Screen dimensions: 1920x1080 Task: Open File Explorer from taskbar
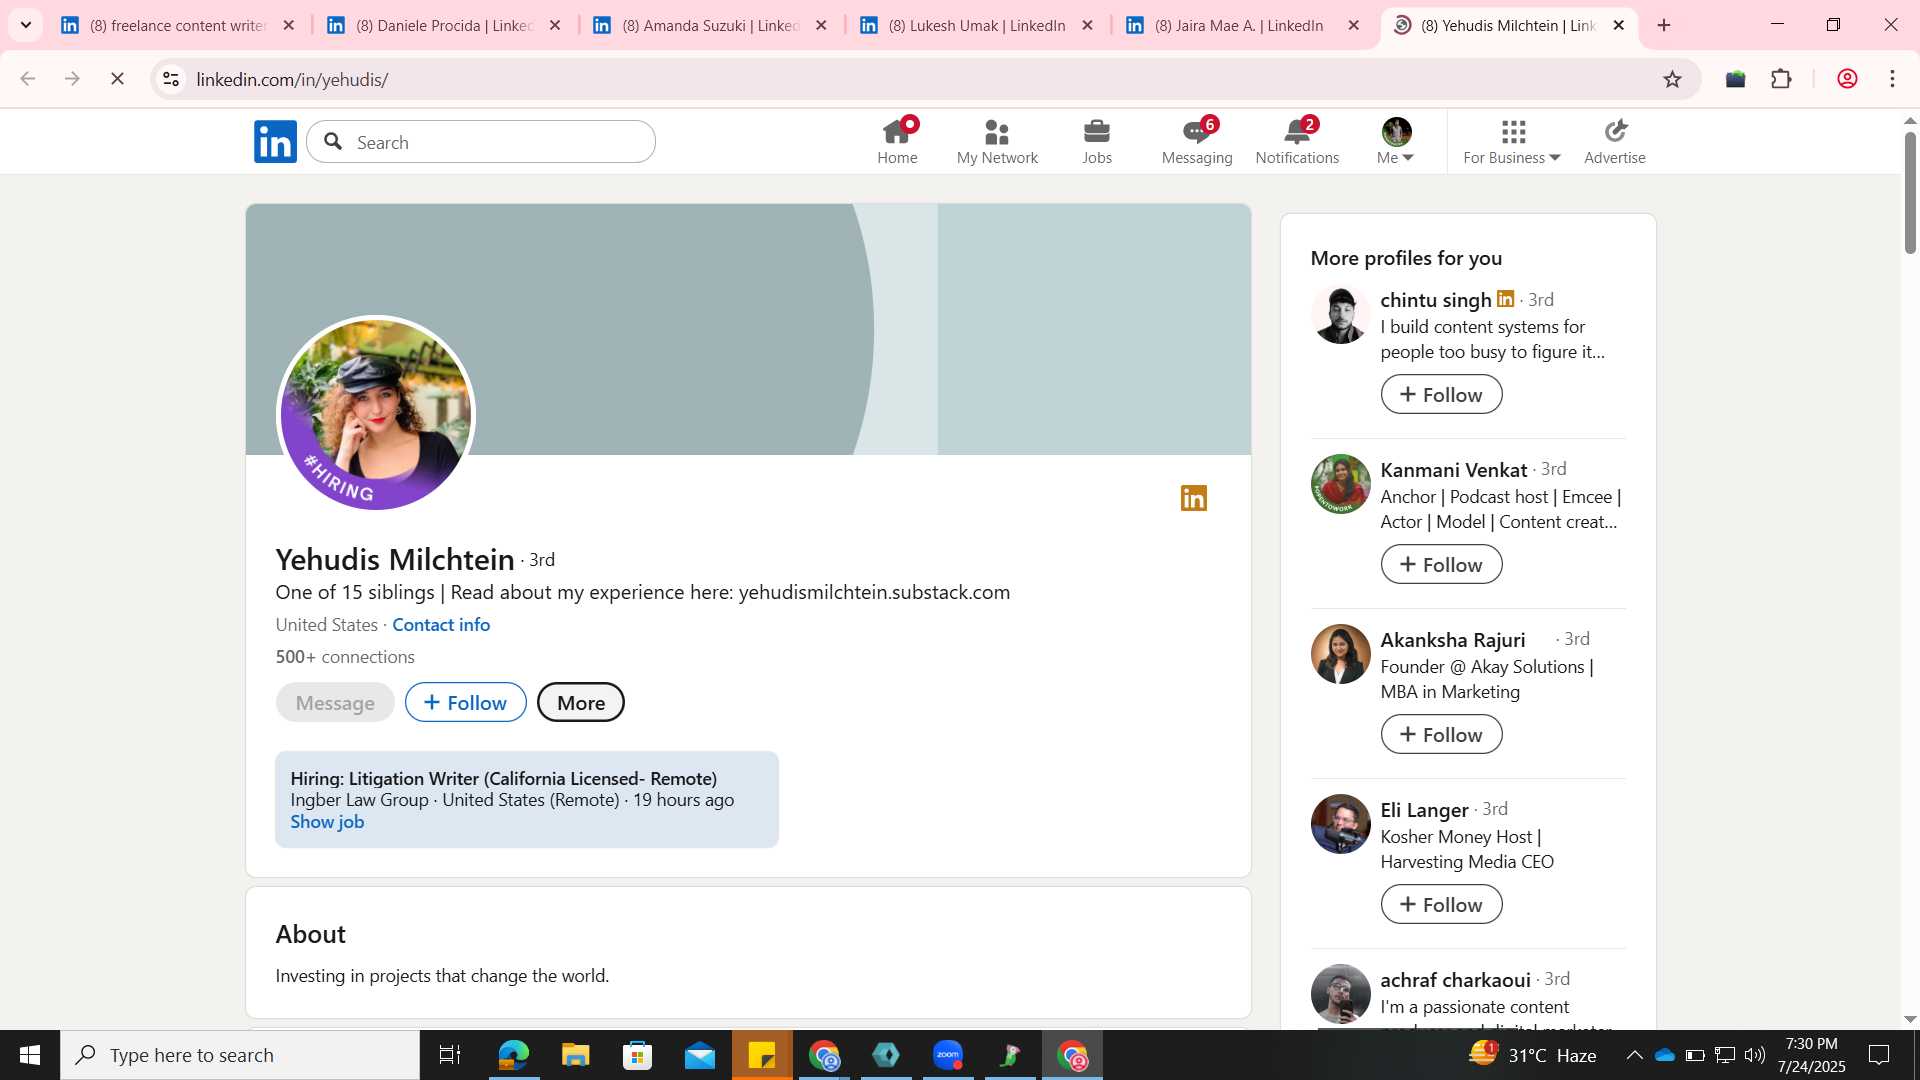(575, 1055)
